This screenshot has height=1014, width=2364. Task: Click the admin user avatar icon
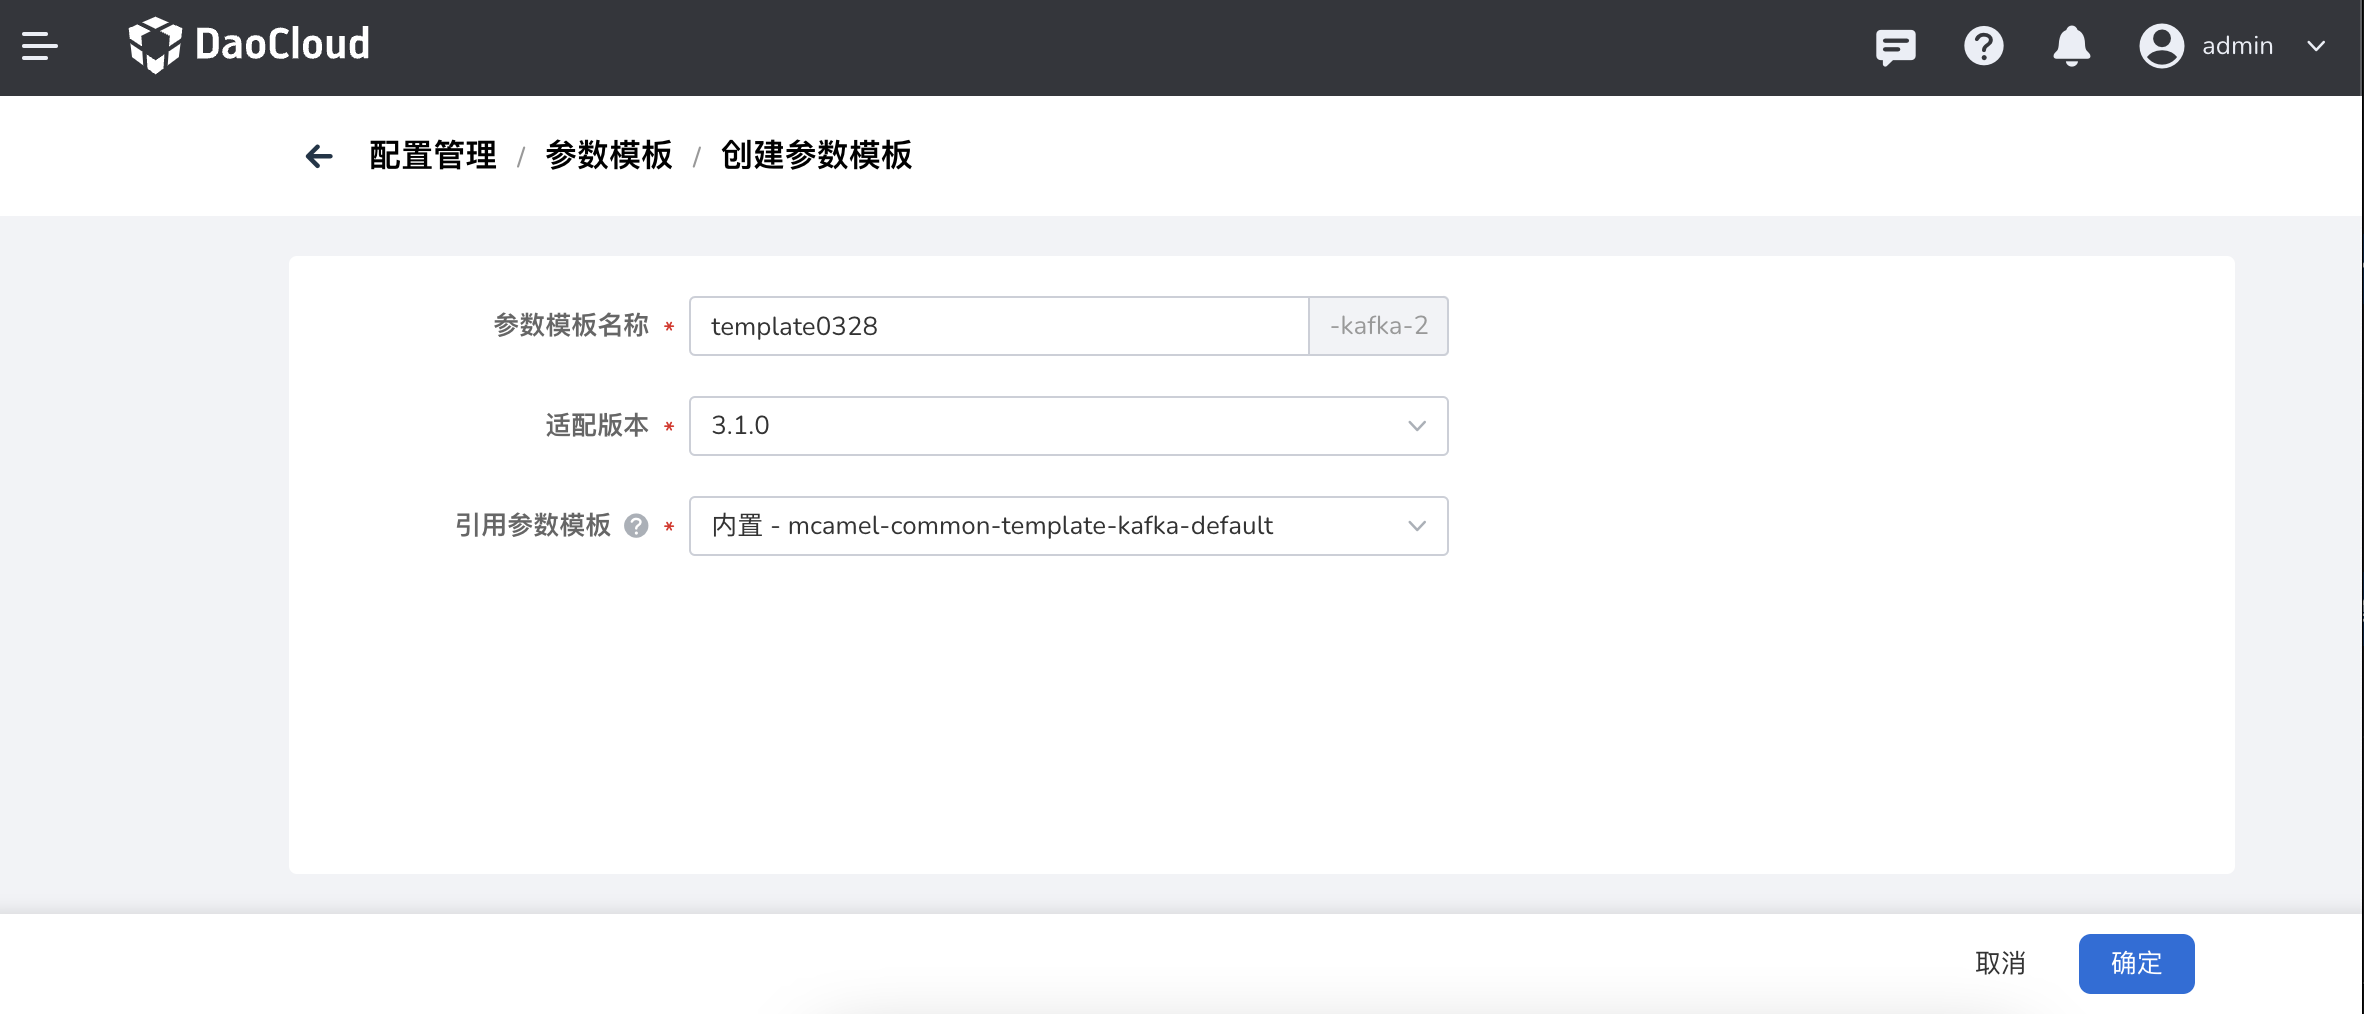tap(2161, 46)
